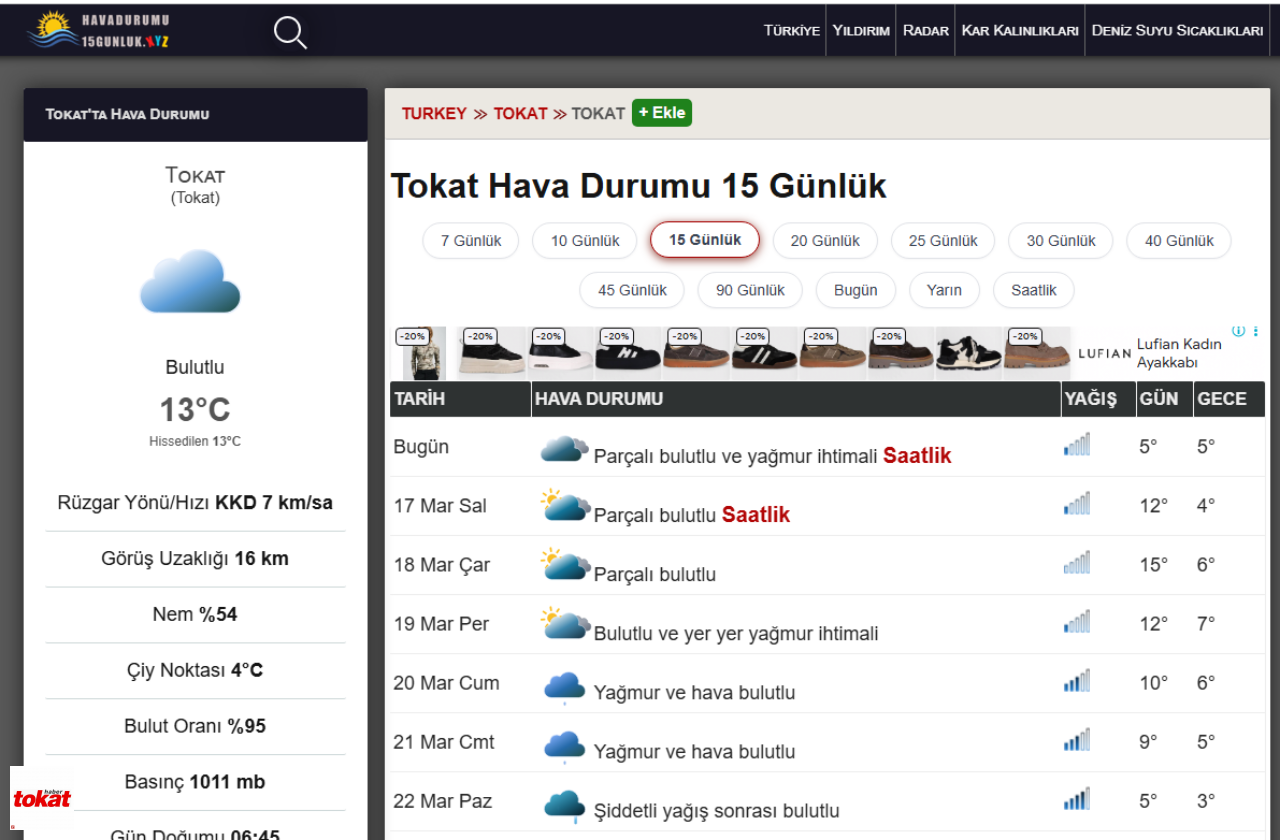Open Saatlik link in the Bugün row
1280x840 pixels.
(917, 456)
